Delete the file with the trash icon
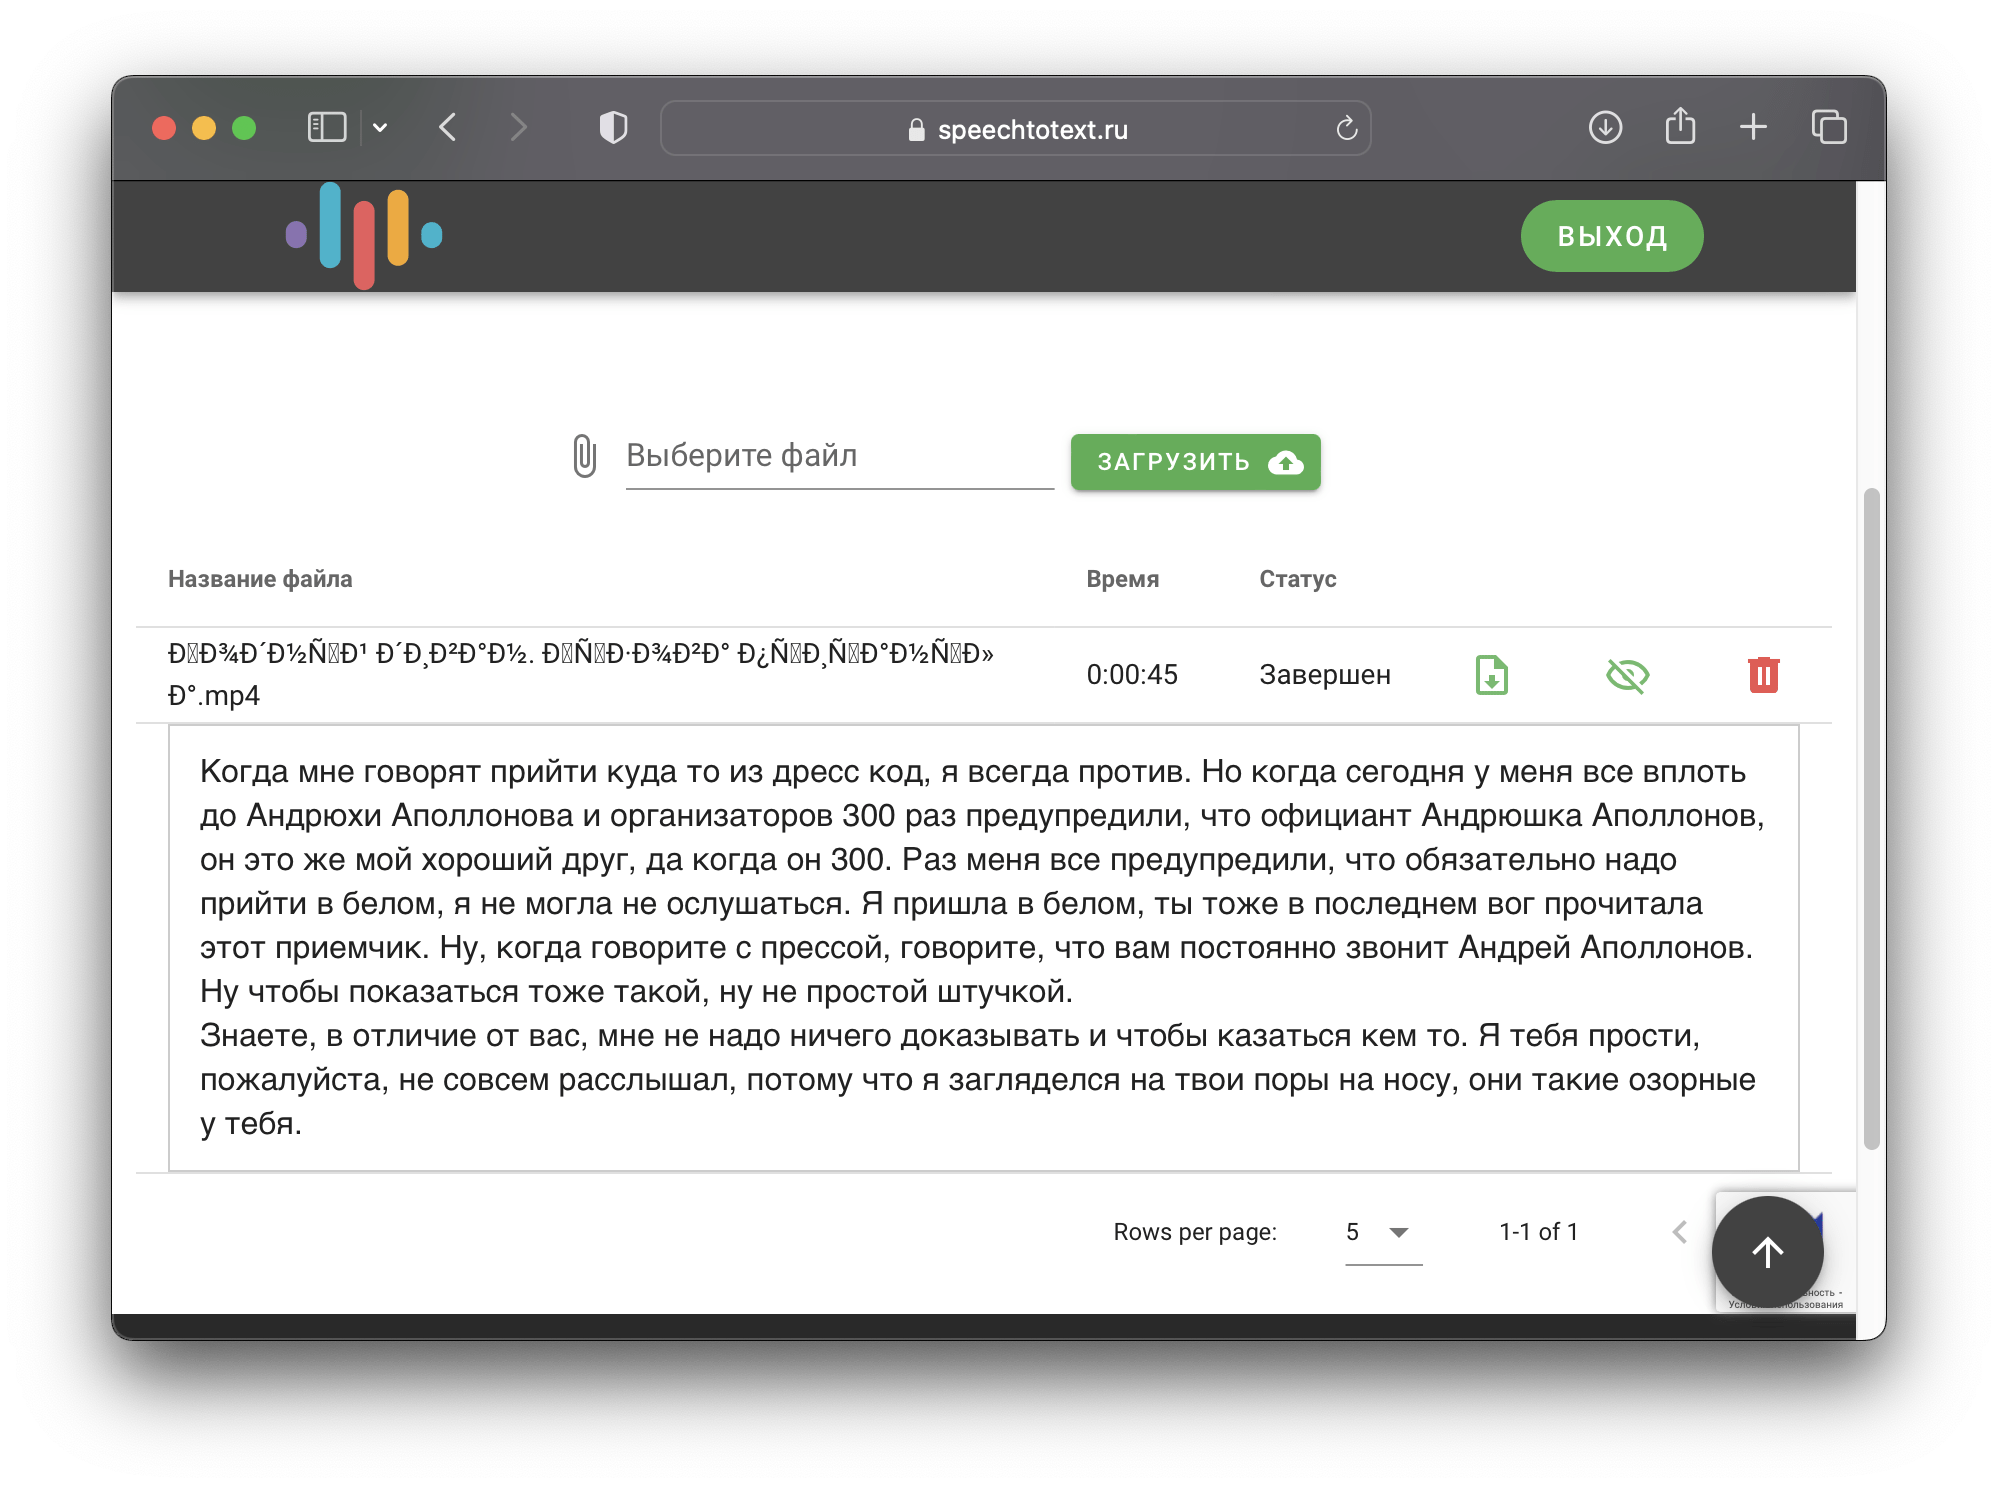 (1763, 675)
